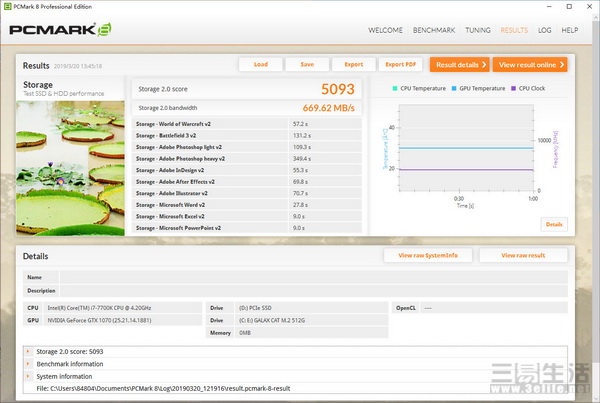The height and width of the screenshot is (403, 600).
Task: Click View raw SystemInfo
Action: [428, 255]
